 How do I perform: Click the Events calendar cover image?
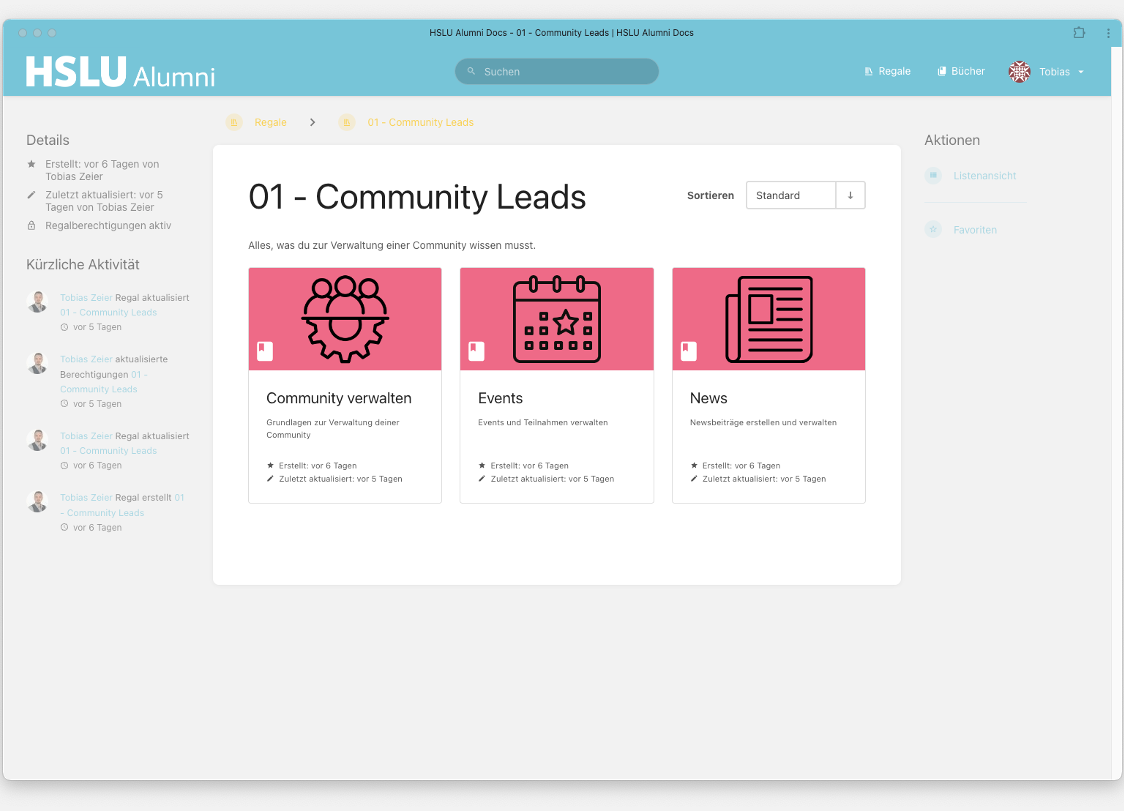pos(557,319)
